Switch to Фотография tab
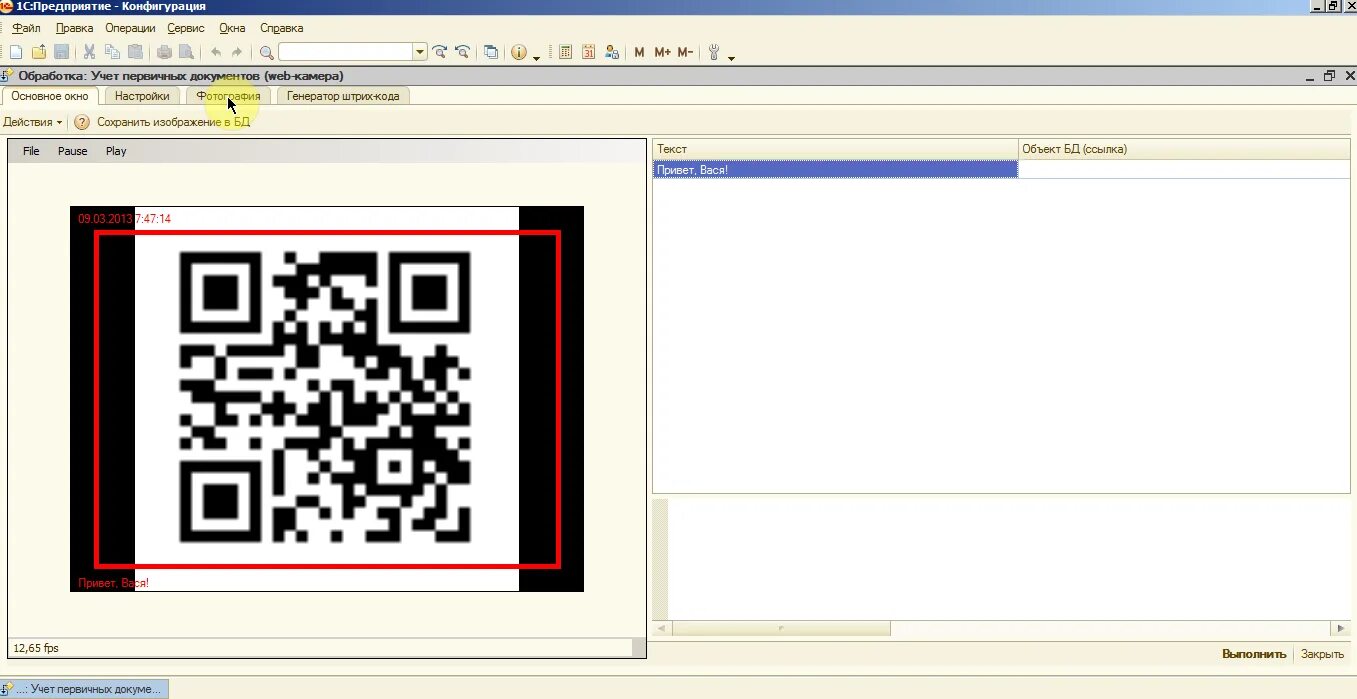1357x699 pixels. pos(228,96)
